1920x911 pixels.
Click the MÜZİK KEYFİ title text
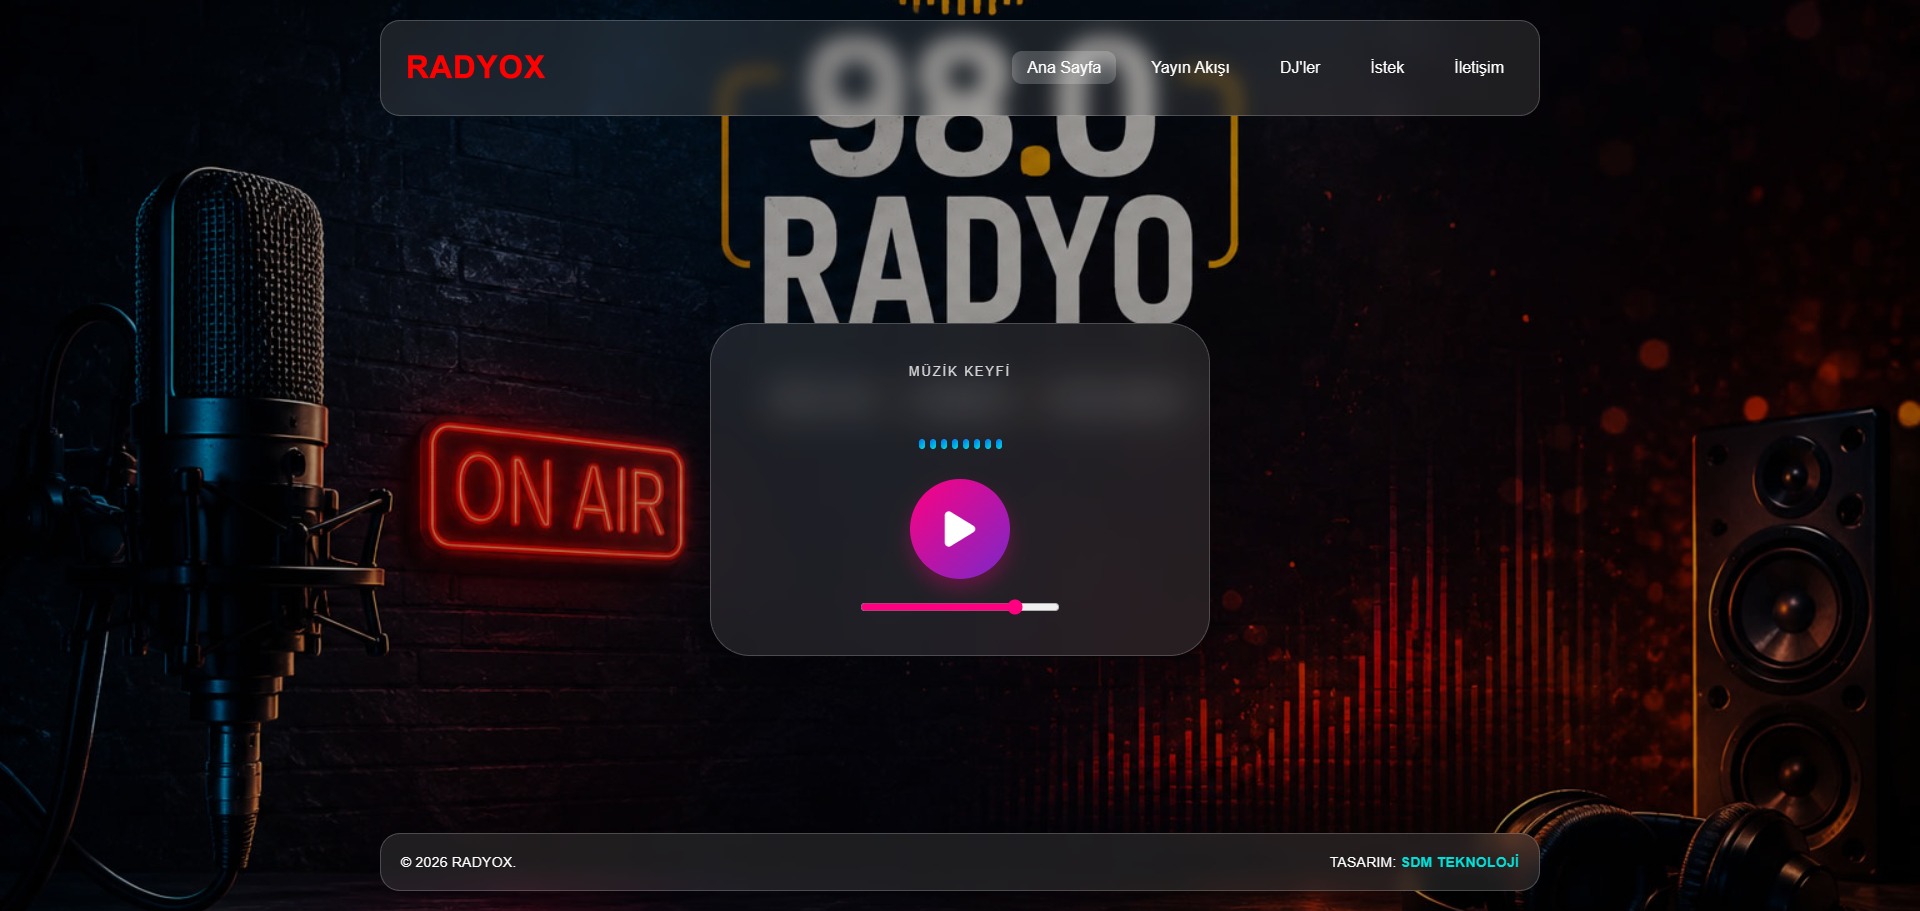[959, 371]
